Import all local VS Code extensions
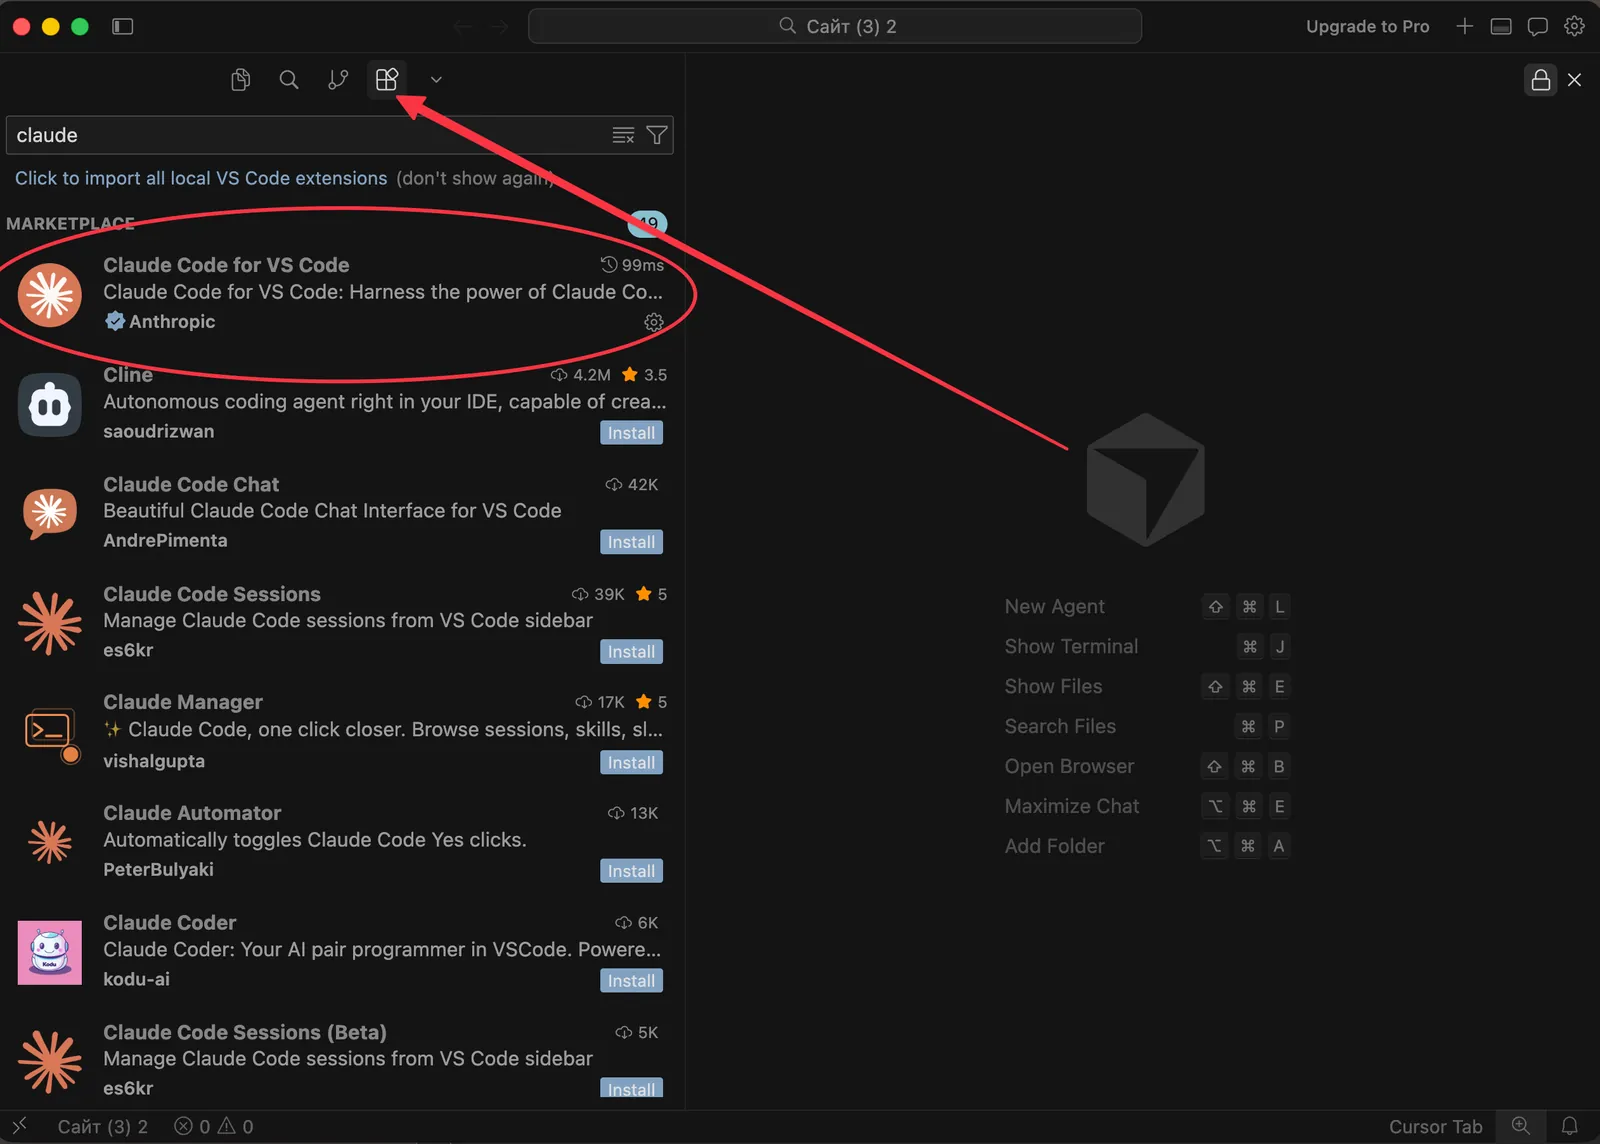 201,178
